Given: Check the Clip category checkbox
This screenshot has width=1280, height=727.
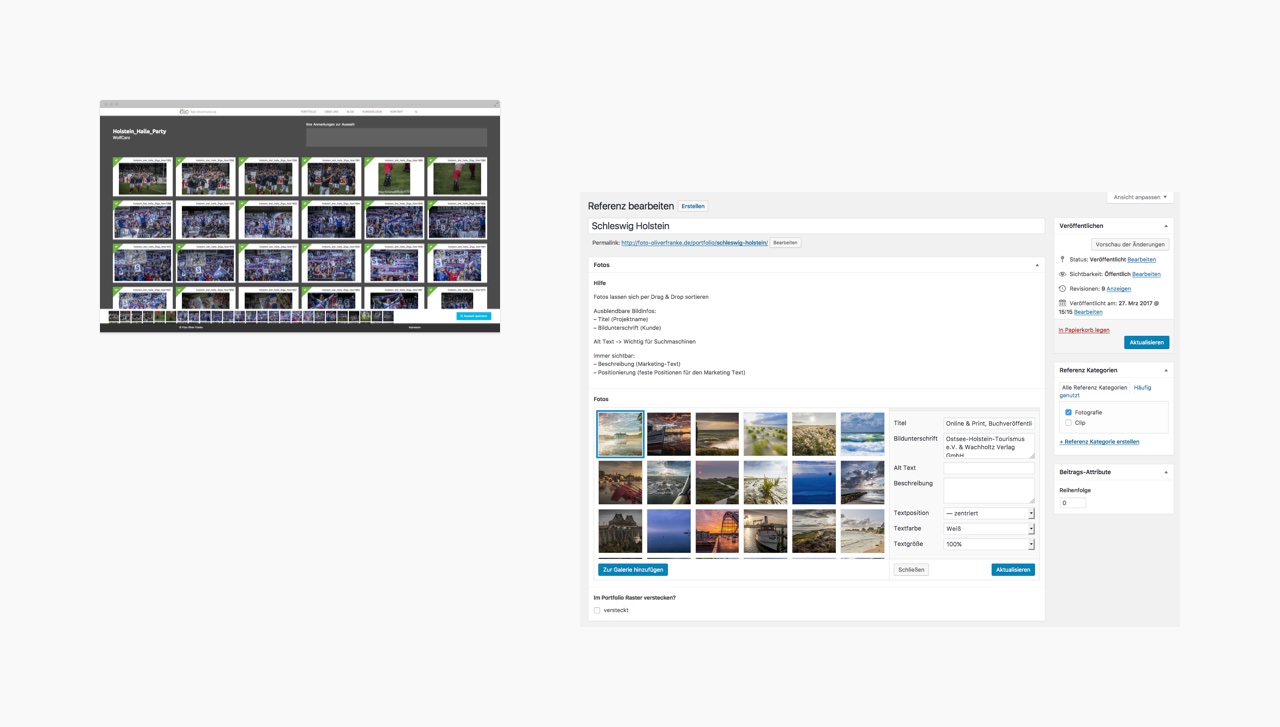Looking at the screenshot, I should pos(1068,423).
